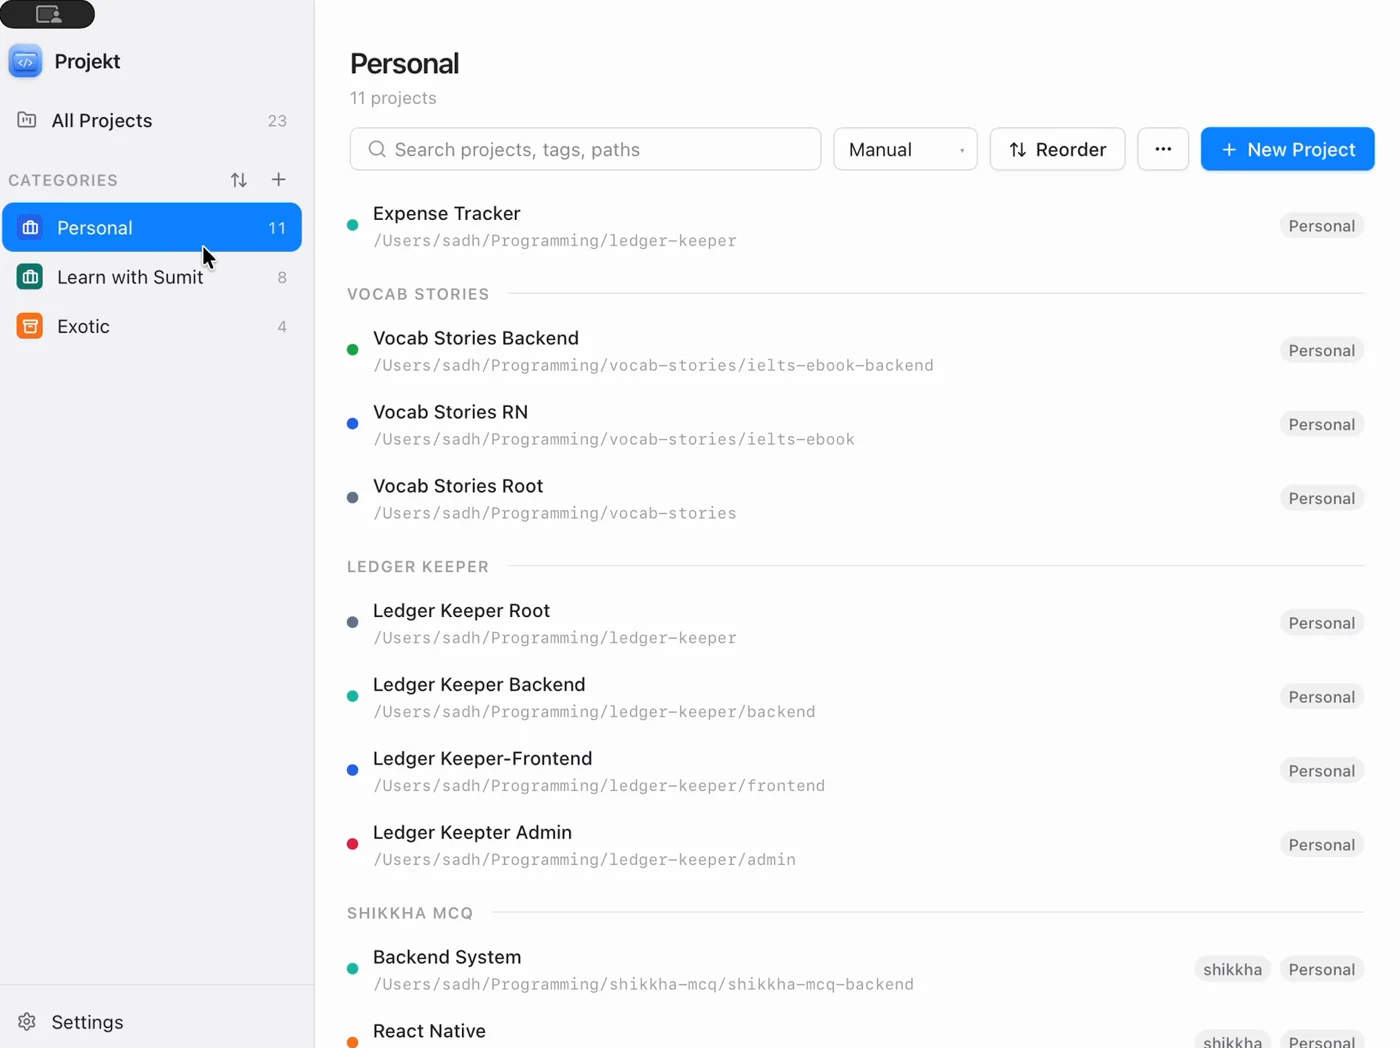
Task: Click the Reorder button
Action: 1057,149
